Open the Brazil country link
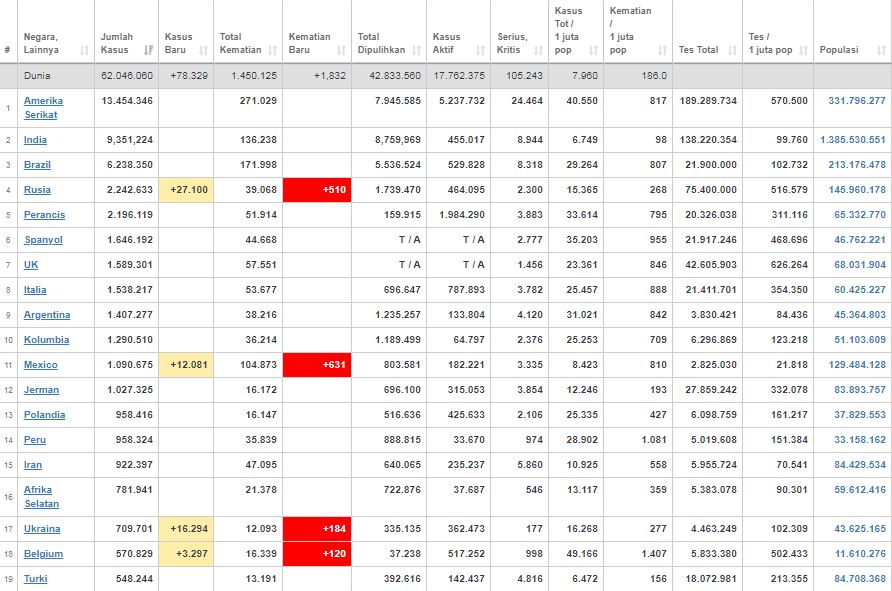This screenshot has width=892, height=591. pyautogui.click(x=38, y=165)
